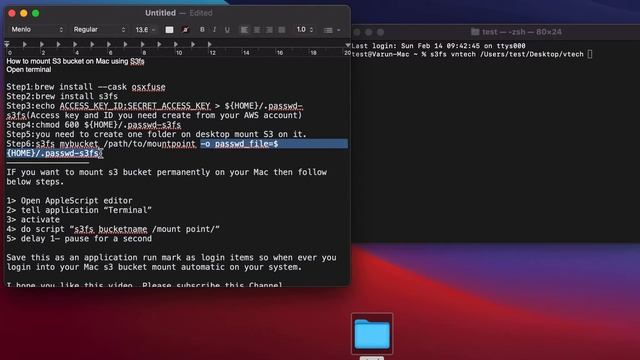Click the 'Last login' line in Terminal

click(438, 46)
